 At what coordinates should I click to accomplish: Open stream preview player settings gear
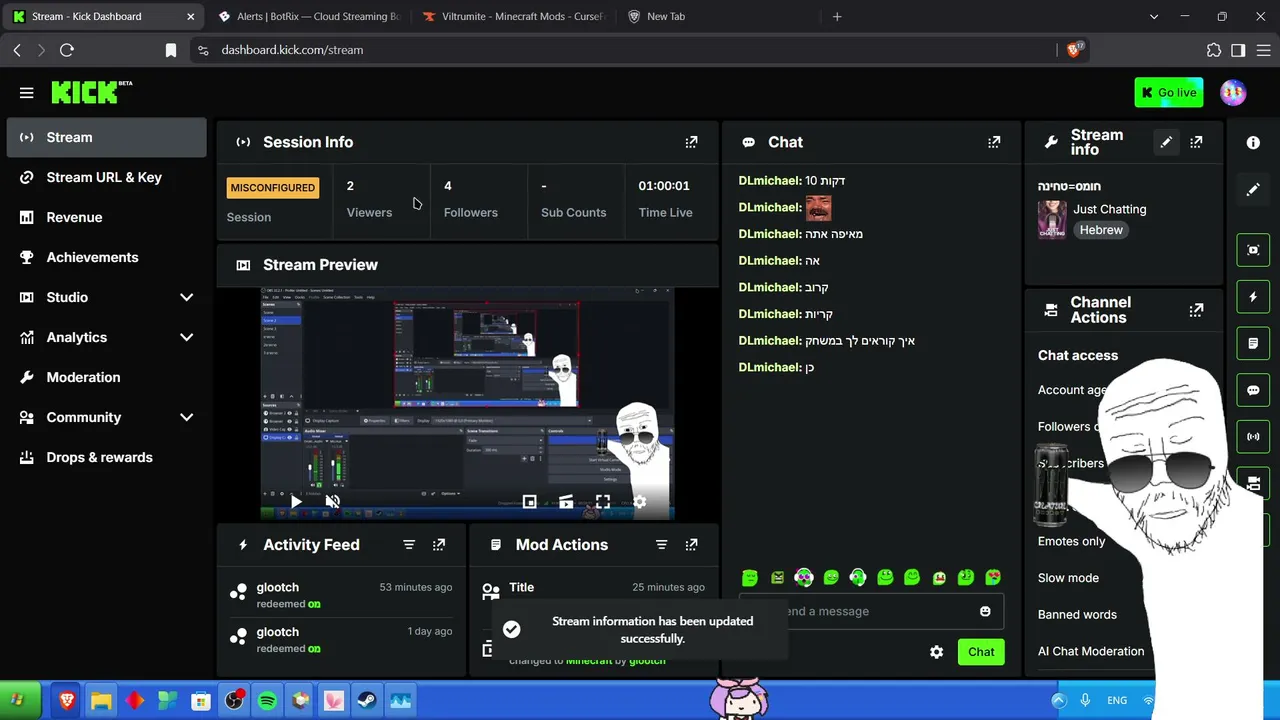click(x=640, y=502)
